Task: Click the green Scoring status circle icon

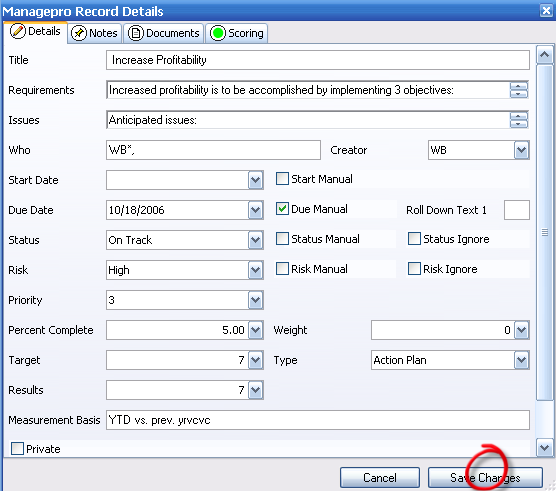Action: [218, 33]
